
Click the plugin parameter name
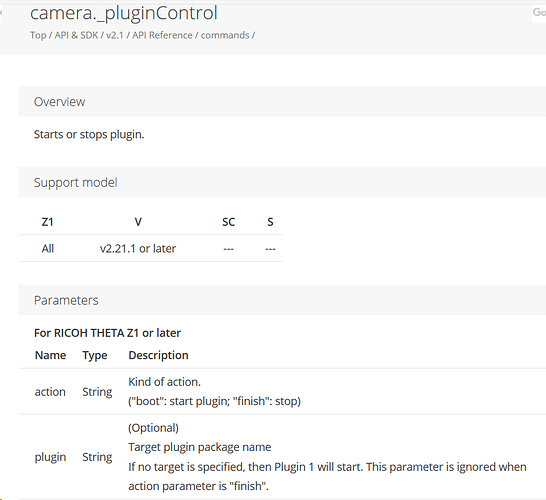coord(50,457)
